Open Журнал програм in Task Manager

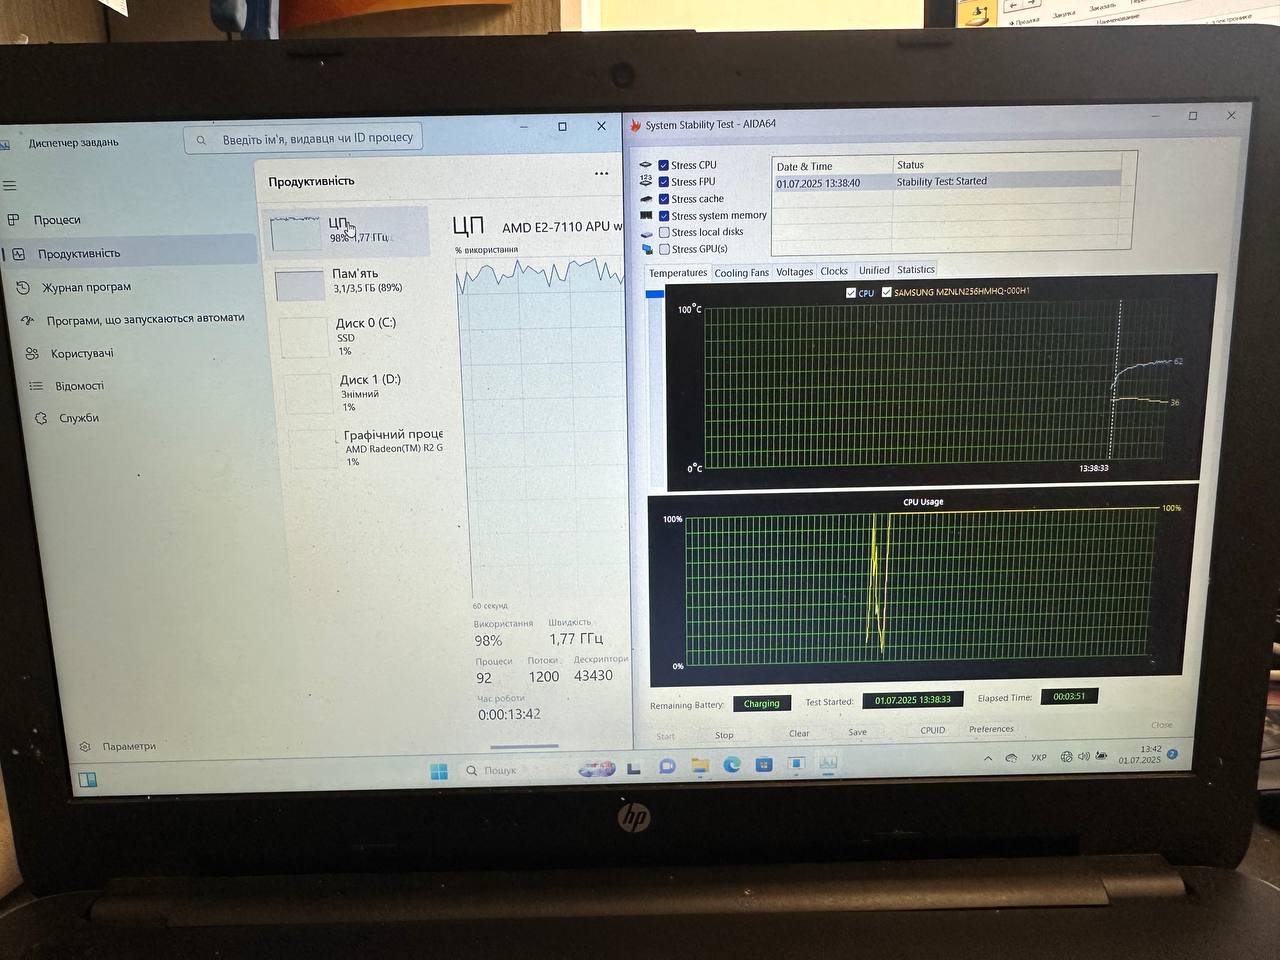[86, 287]
